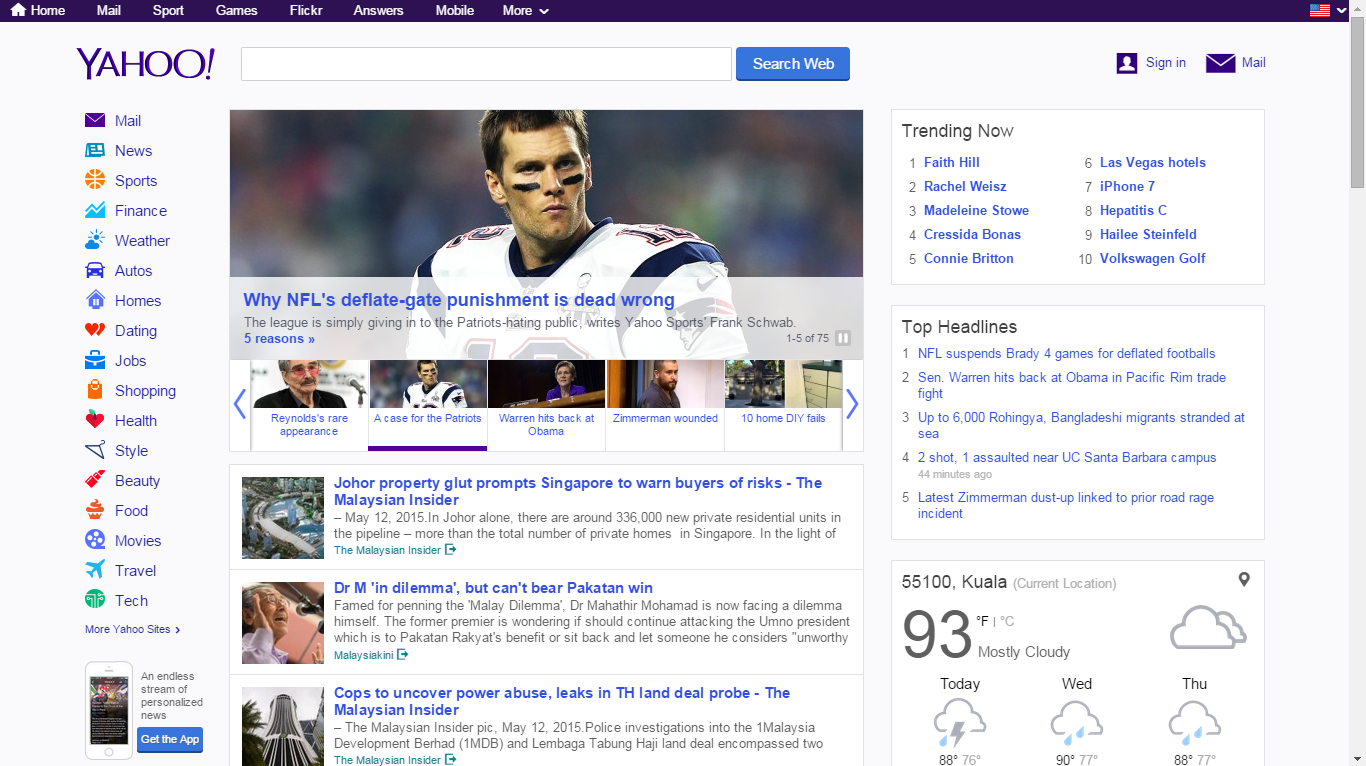Screen dimensions: 1366x766
Task: Click the Search Web button
Action: [x=793, y=64]
